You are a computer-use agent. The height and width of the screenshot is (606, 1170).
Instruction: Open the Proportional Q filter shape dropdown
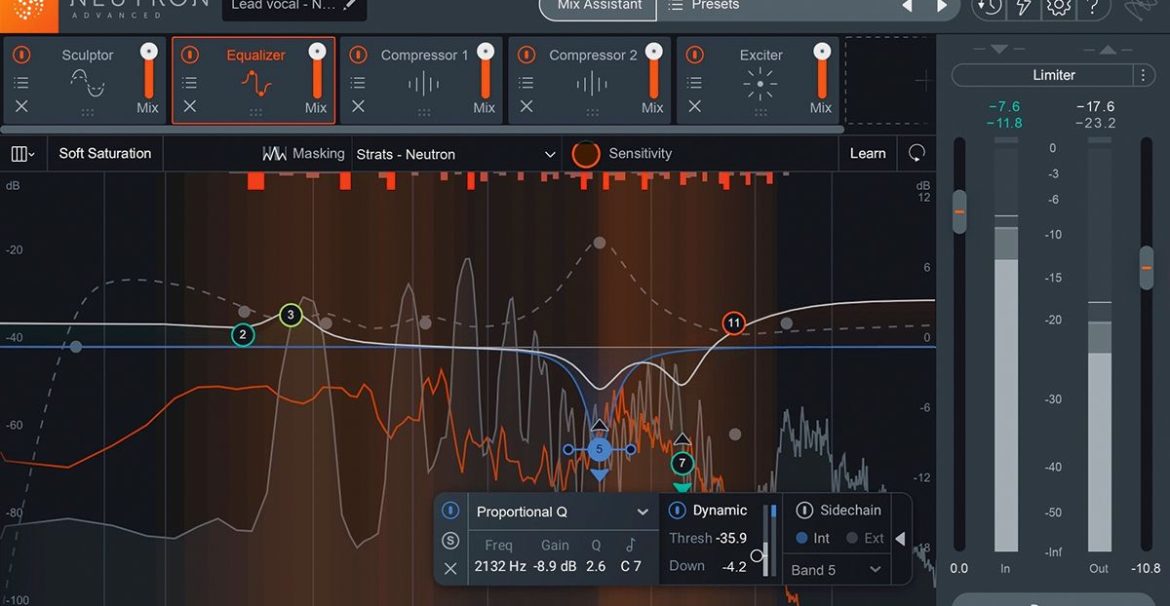563,512
